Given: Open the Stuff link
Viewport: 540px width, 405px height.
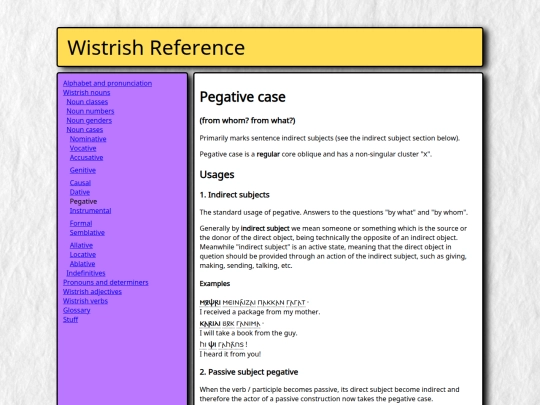Looking at the screenshot, I should tap(71, 320).
